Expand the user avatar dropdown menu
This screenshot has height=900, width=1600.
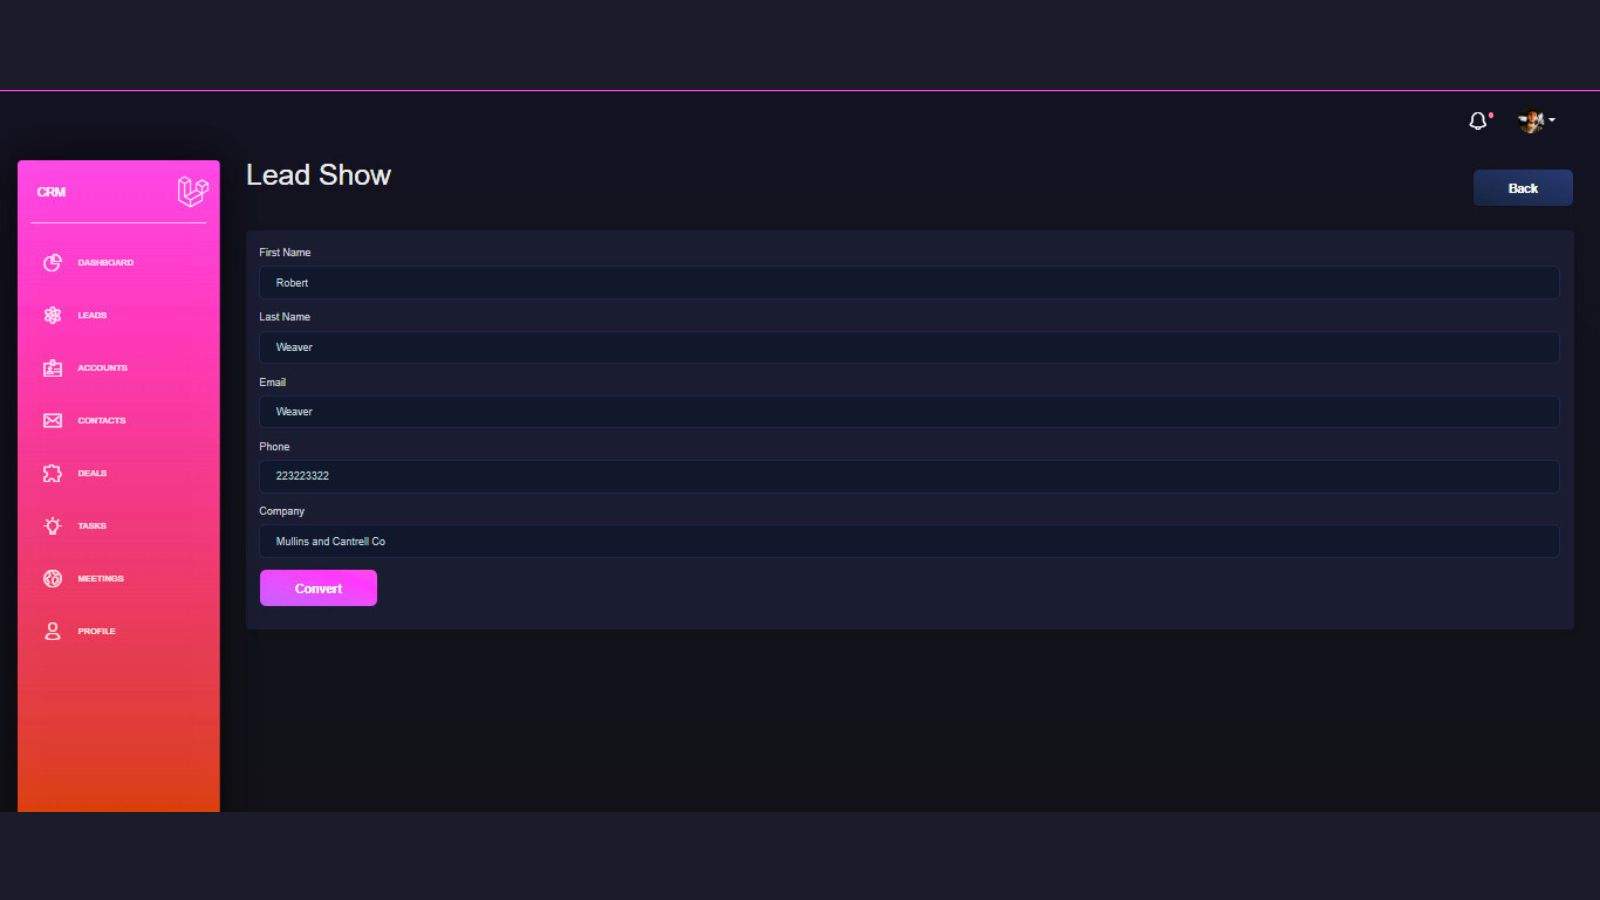coord(1536,121)
